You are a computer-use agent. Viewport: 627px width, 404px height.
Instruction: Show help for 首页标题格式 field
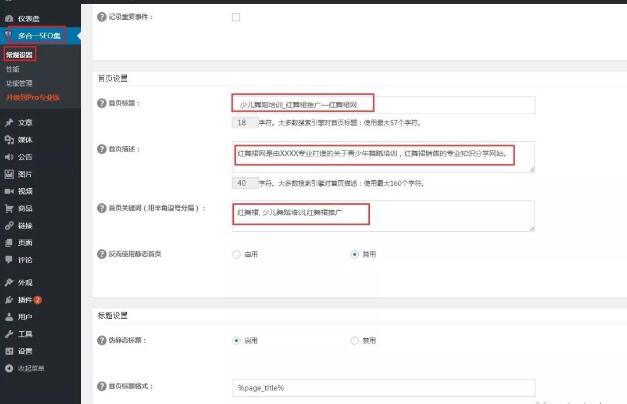point(102,386)
